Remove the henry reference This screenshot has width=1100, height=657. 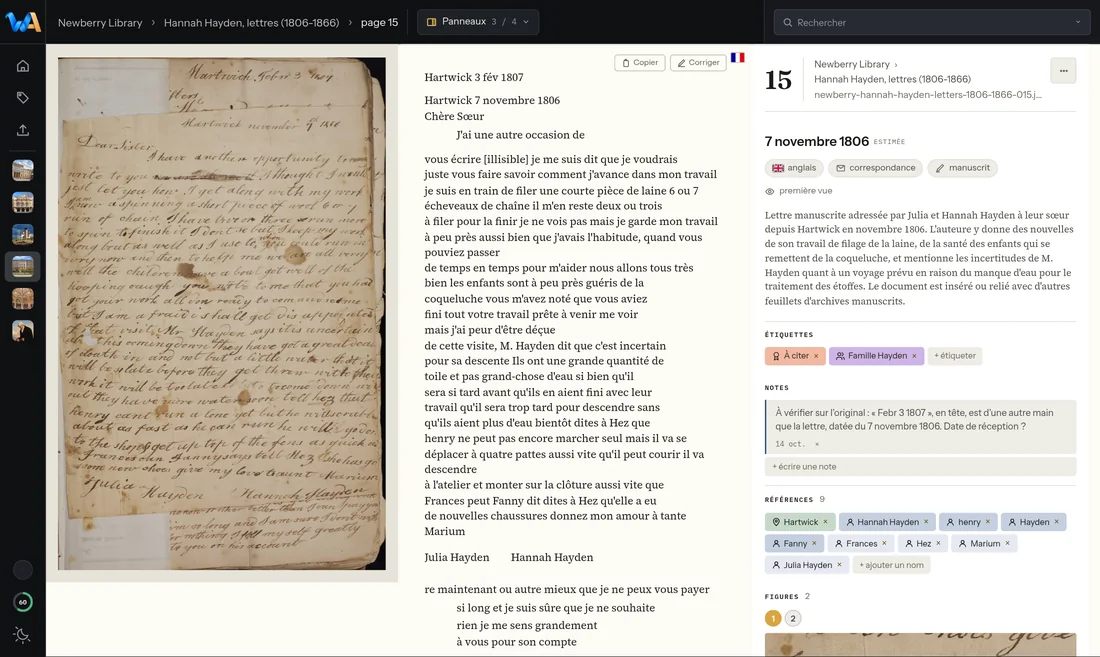point(988,522)
